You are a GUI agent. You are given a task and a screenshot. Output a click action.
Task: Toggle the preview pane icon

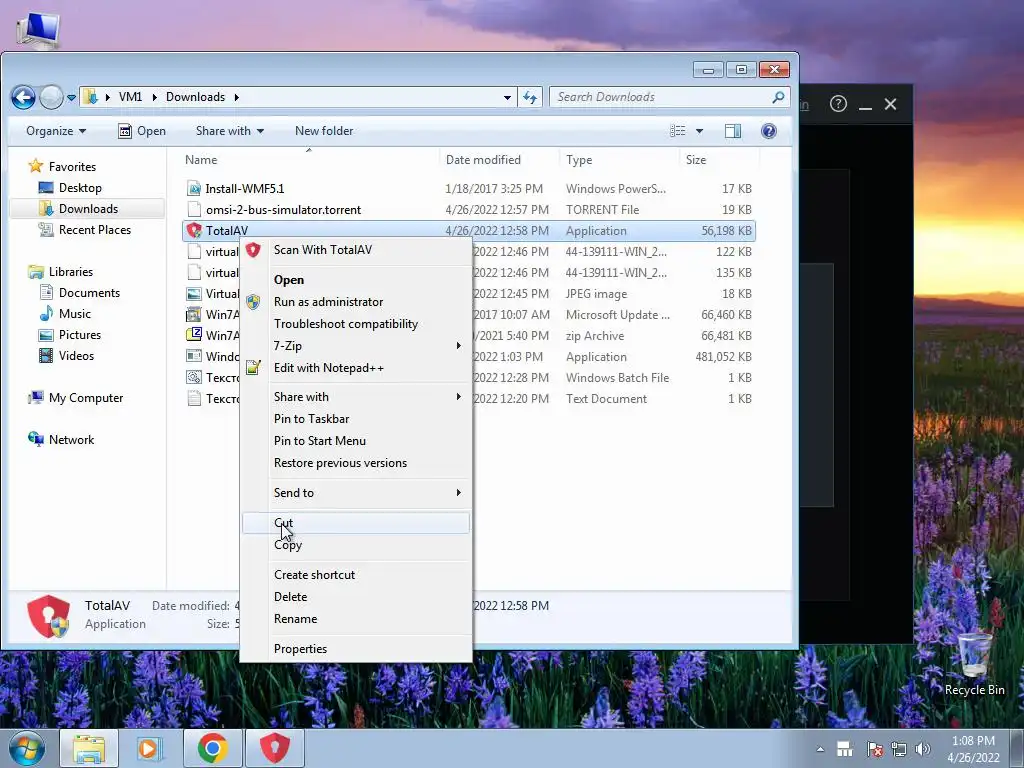(733, 131)
